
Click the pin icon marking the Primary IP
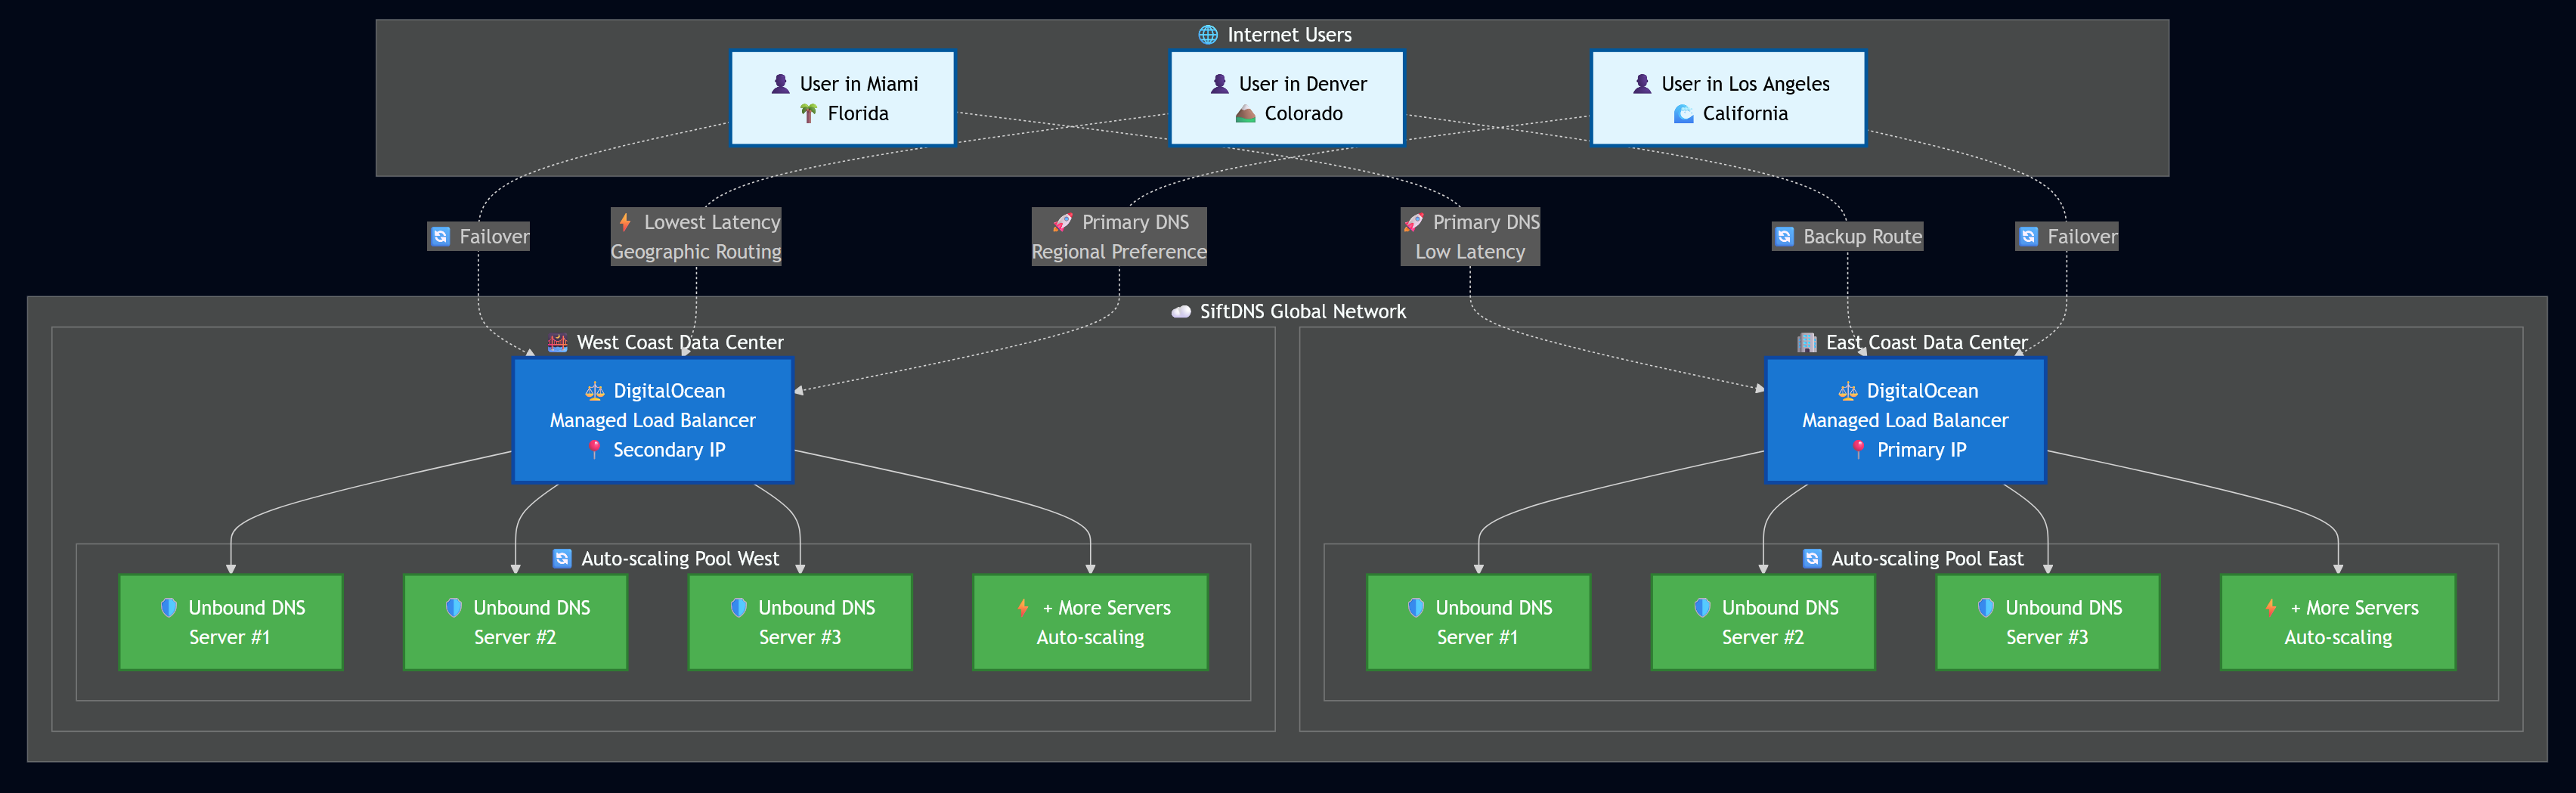pos(1857,449)
